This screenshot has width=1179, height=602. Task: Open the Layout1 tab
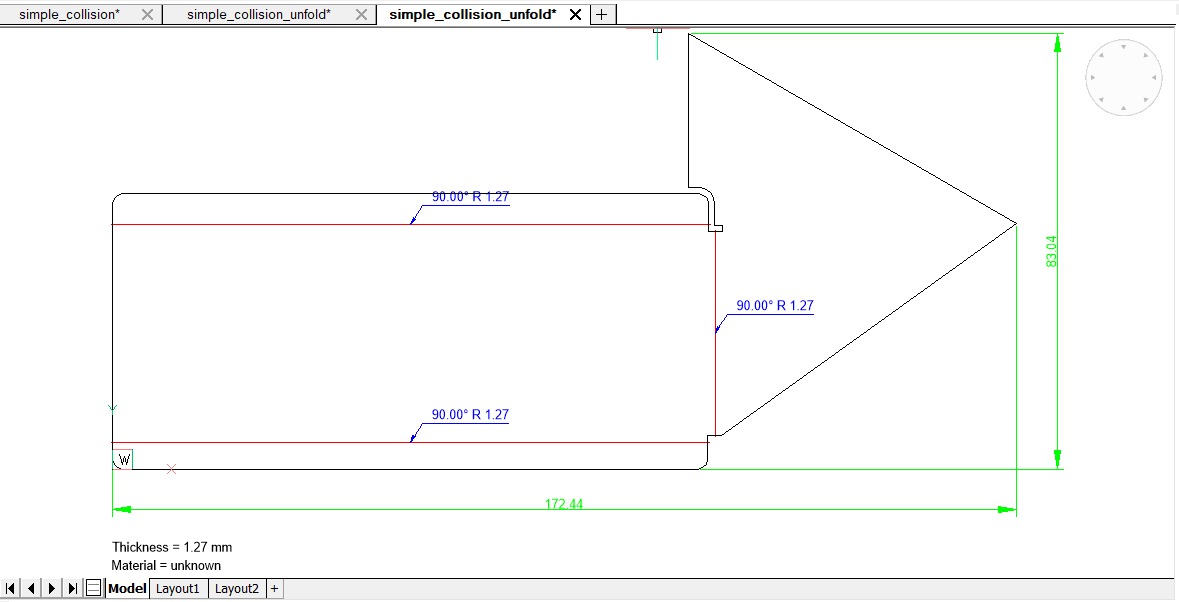point(178,588)
